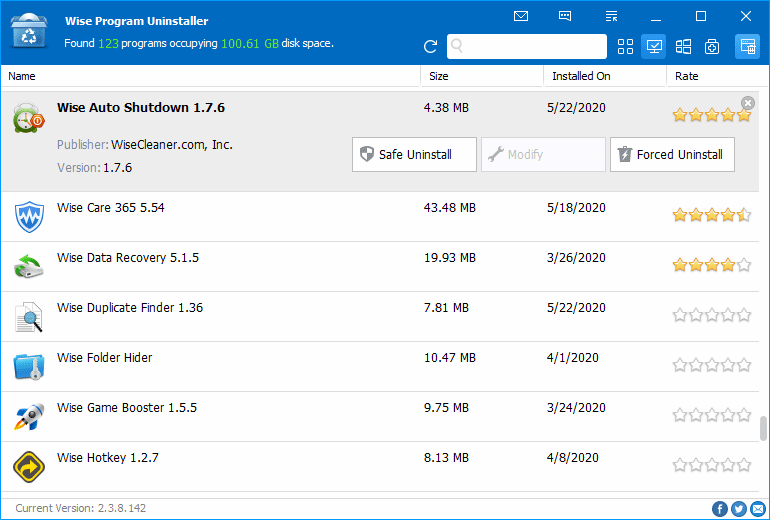
Task: Click 9.75 MB size of Wise Game Booster
Action: click(446, 408)
